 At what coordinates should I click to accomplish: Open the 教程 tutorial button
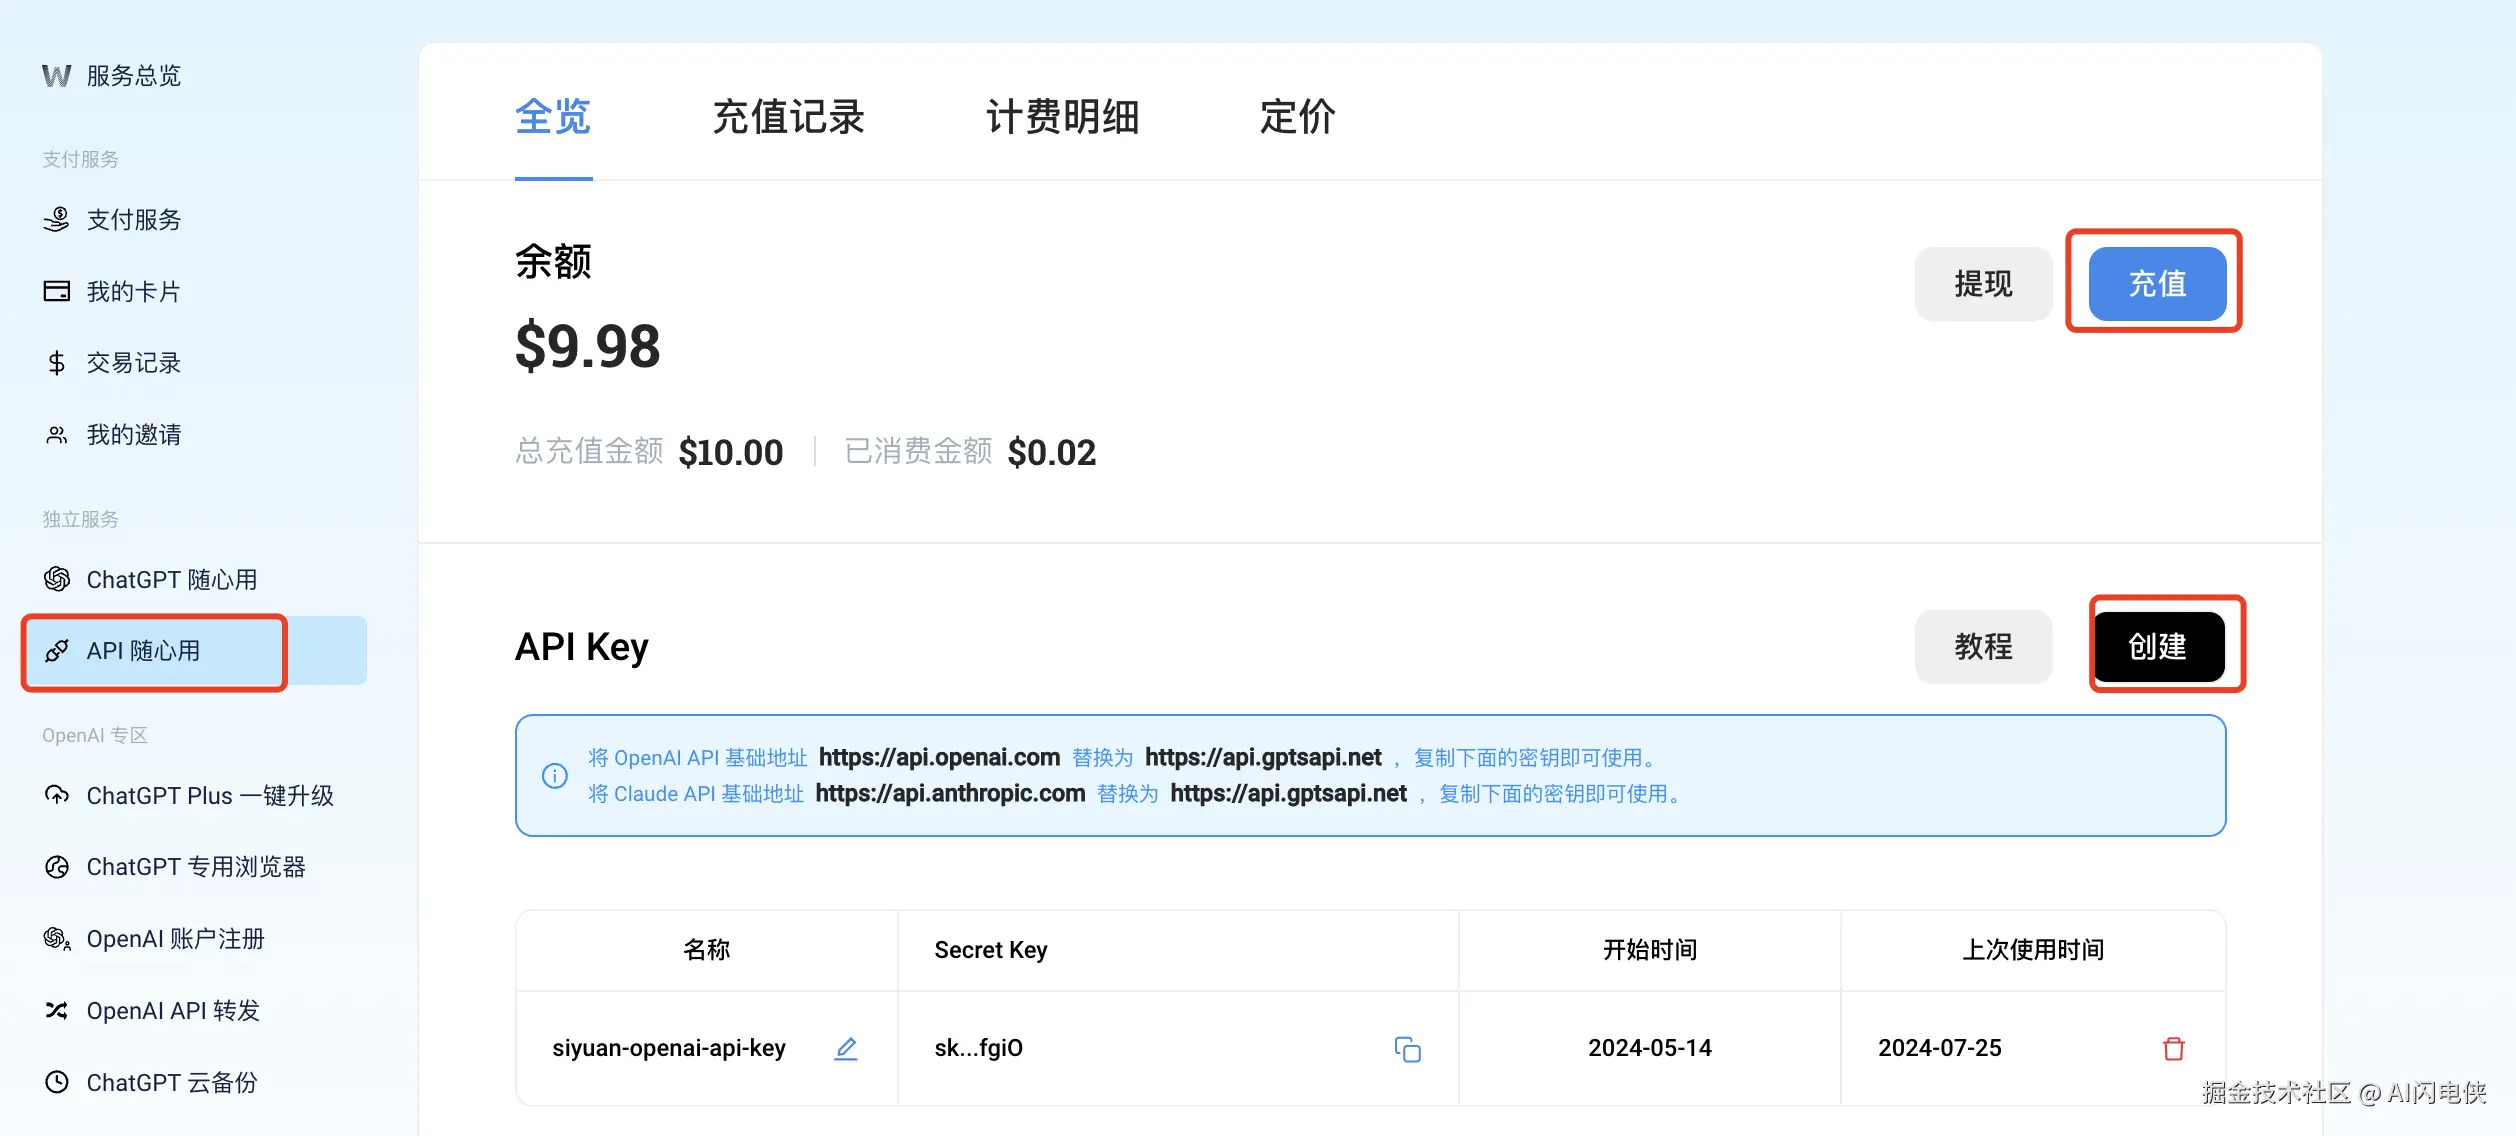click(1983, 647)
